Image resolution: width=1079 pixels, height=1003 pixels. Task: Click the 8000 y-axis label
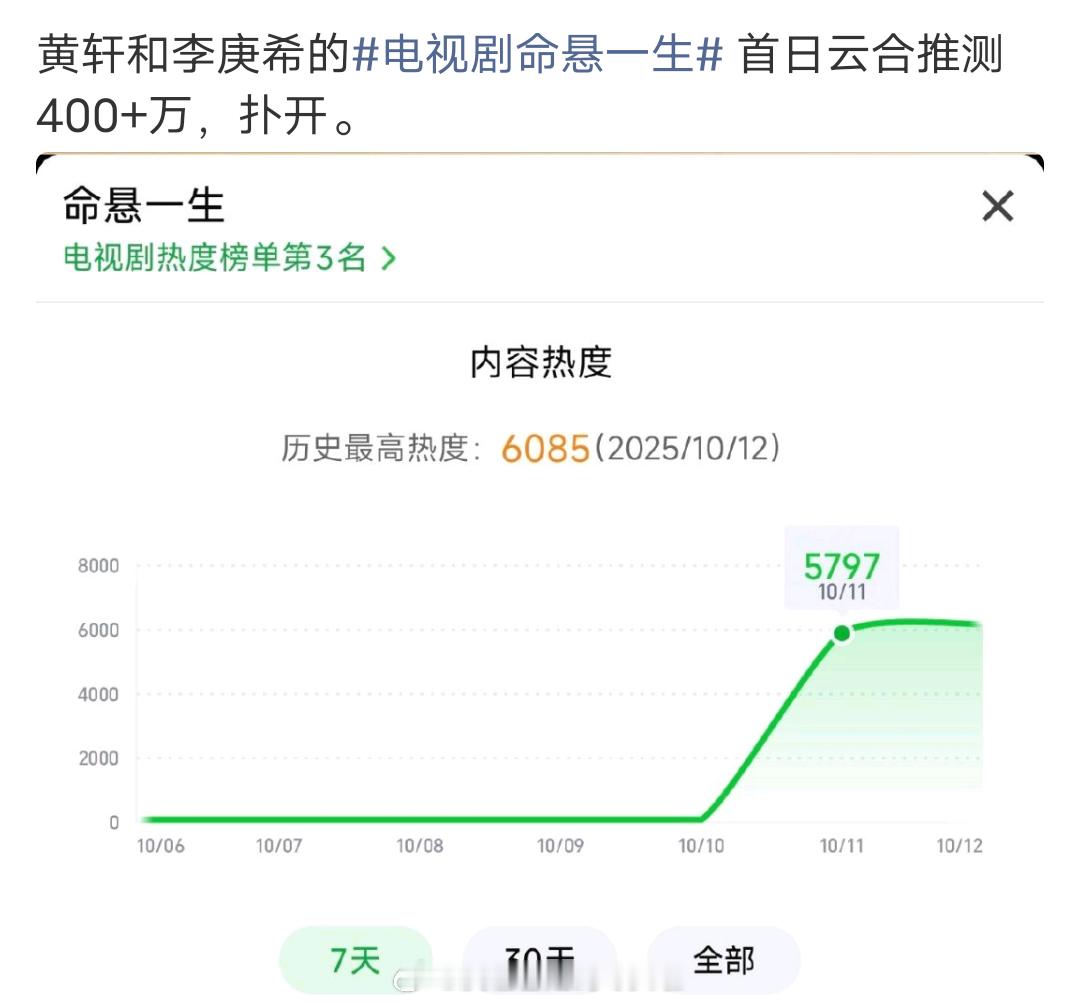coord(98,565)
